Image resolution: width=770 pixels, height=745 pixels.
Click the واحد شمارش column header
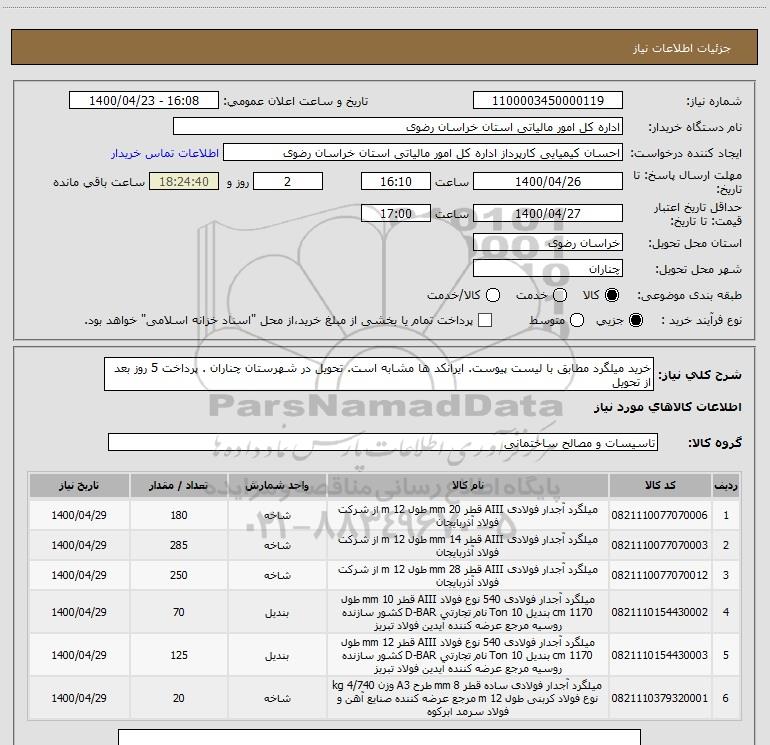(x=277, y=486)
